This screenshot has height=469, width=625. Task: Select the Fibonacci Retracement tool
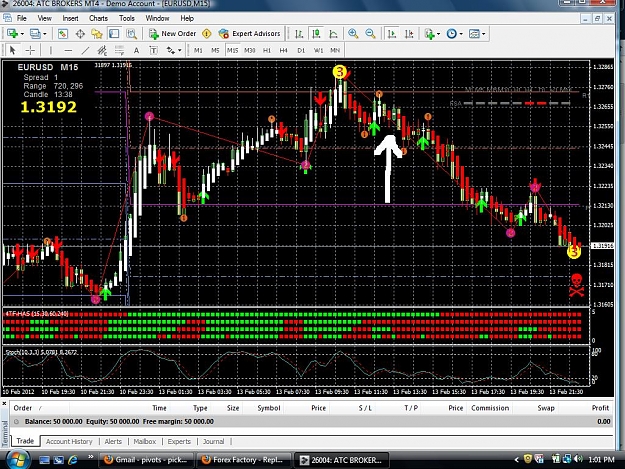(x=119, y=50)
